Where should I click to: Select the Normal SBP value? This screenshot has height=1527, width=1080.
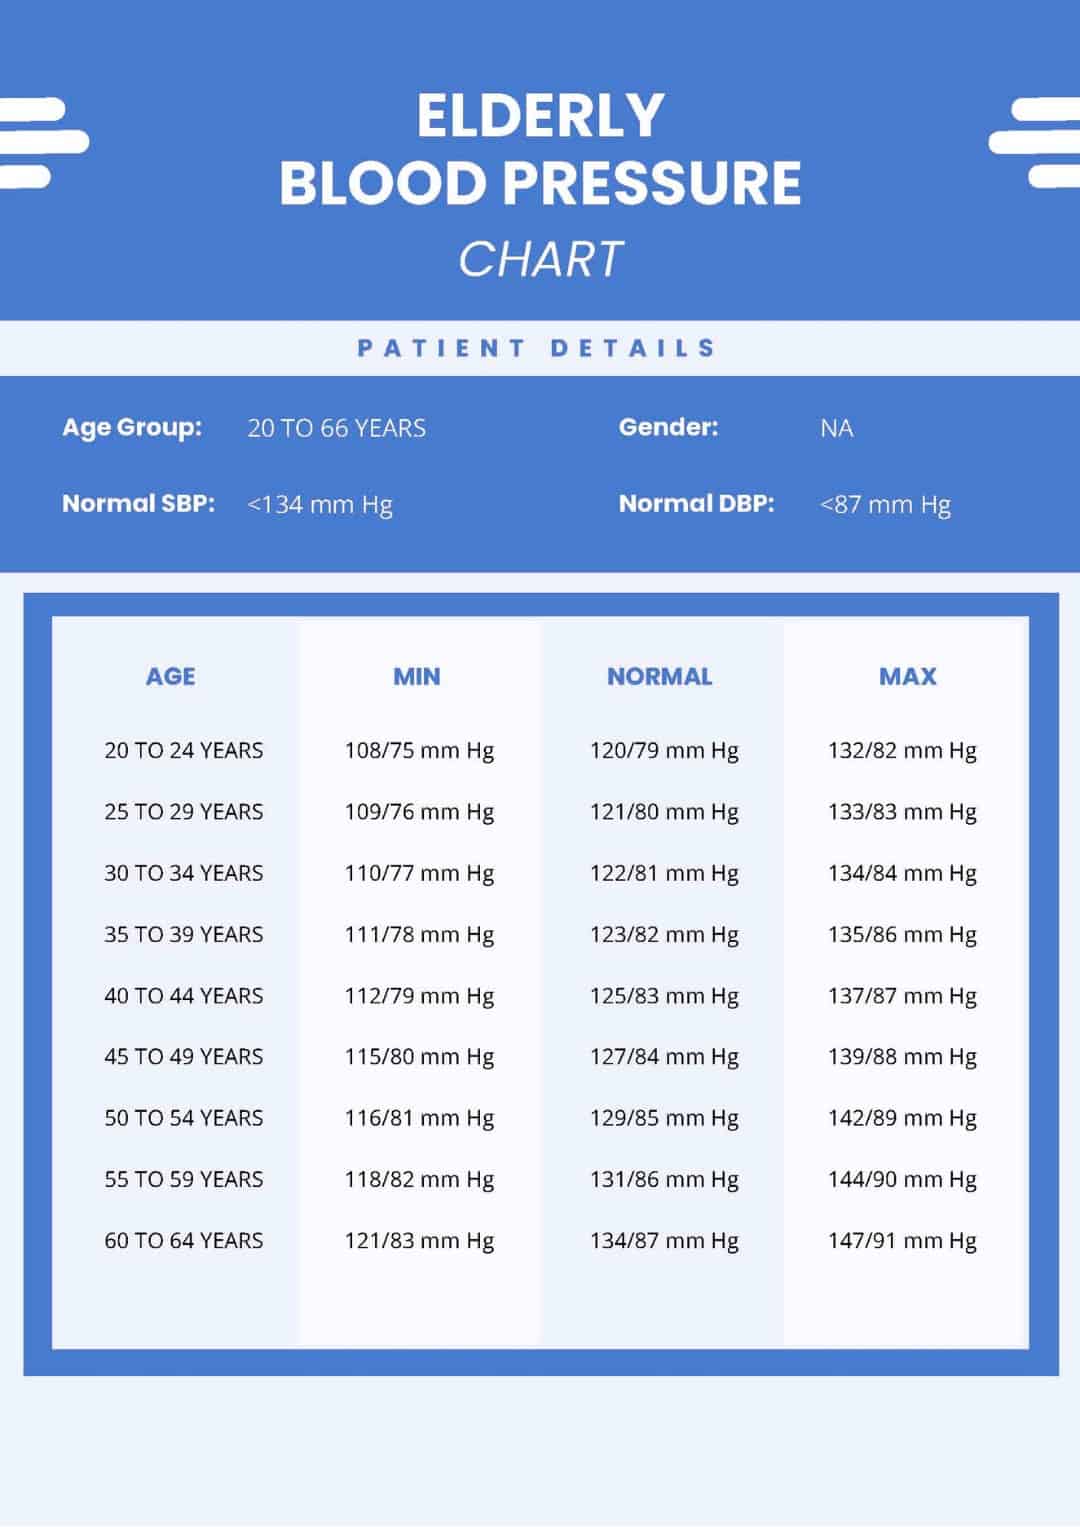point(320,504)
